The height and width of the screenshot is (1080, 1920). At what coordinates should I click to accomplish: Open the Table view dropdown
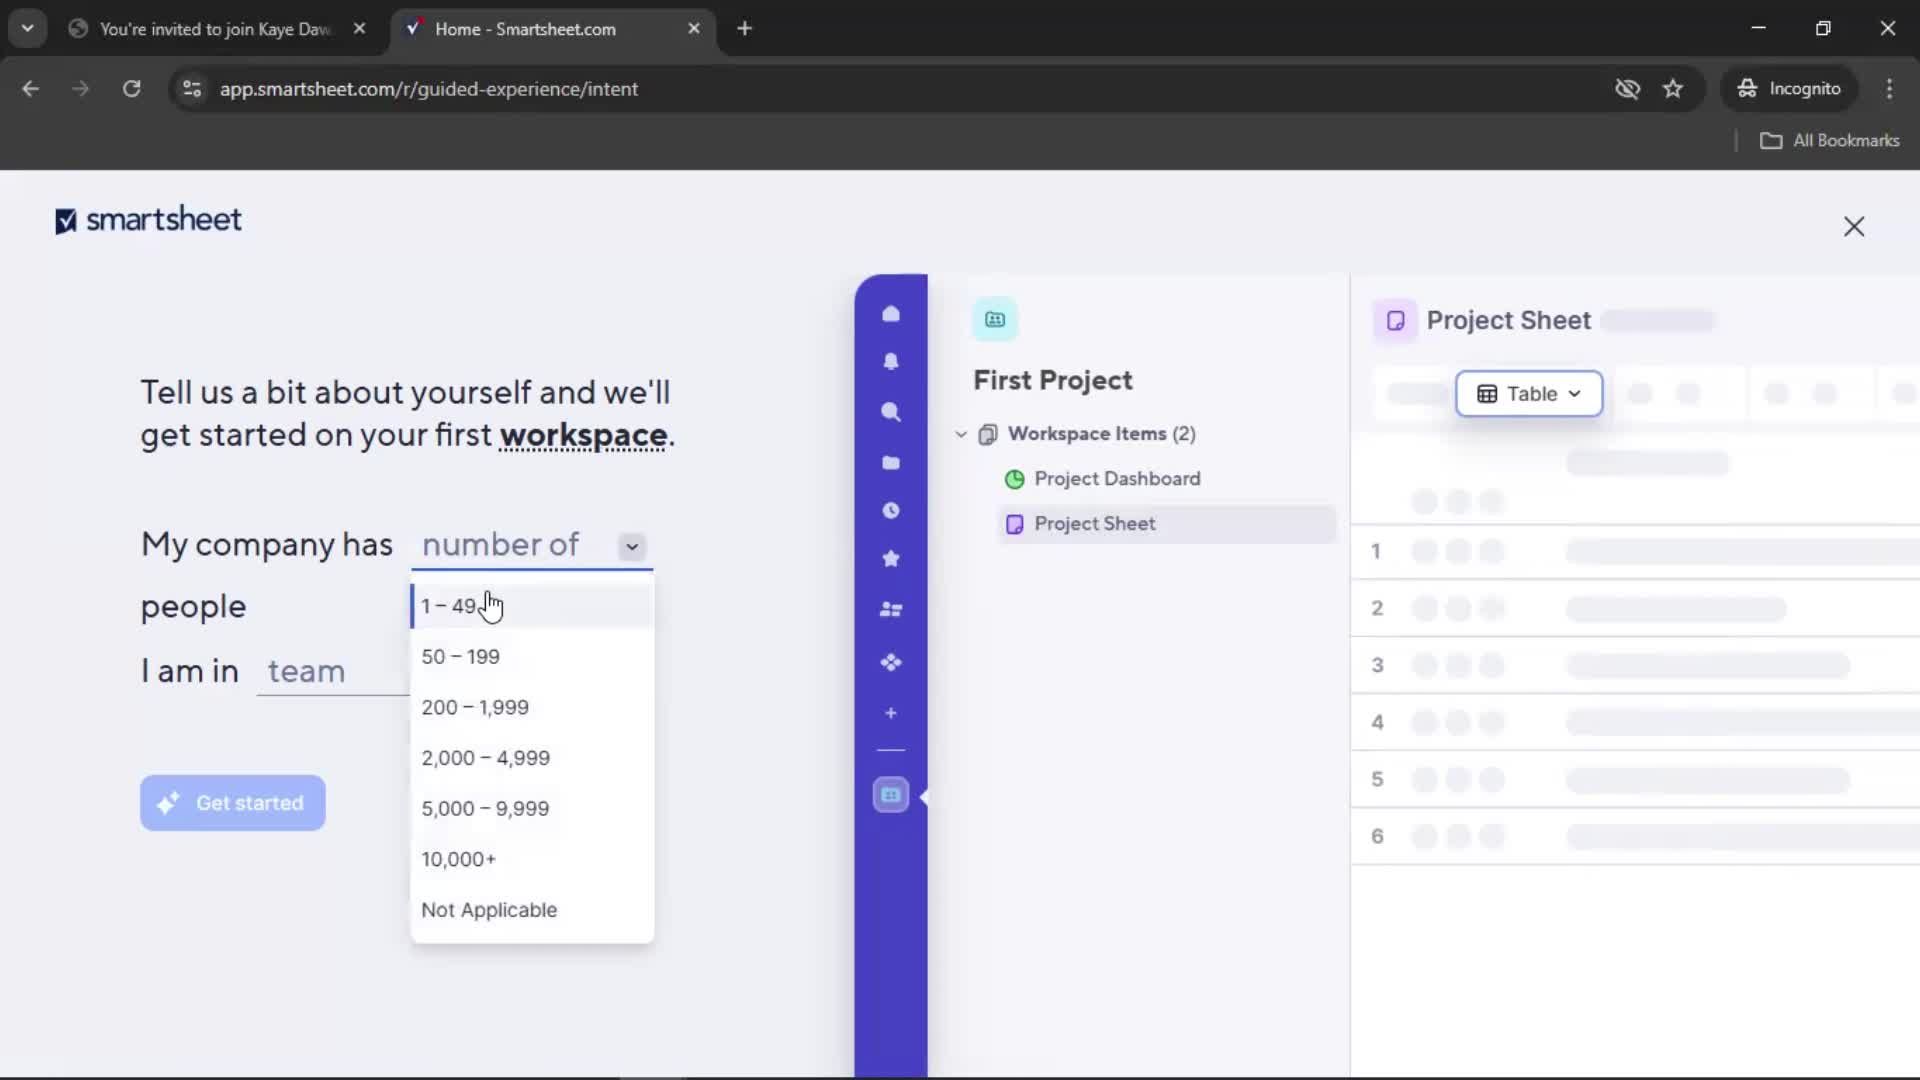(x=1528, y=394)
